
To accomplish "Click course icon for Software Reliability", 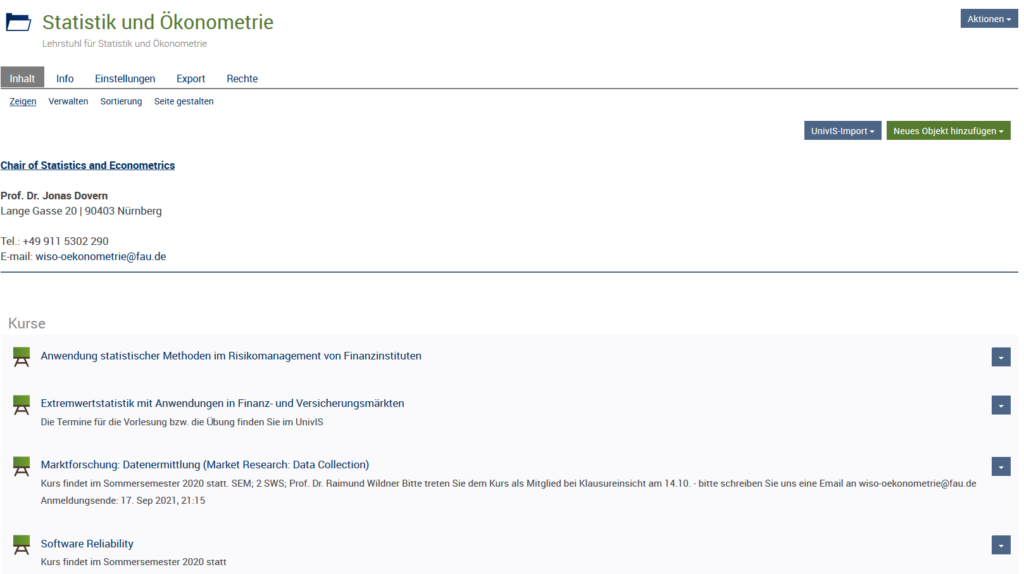I will [x=22, y=545].
